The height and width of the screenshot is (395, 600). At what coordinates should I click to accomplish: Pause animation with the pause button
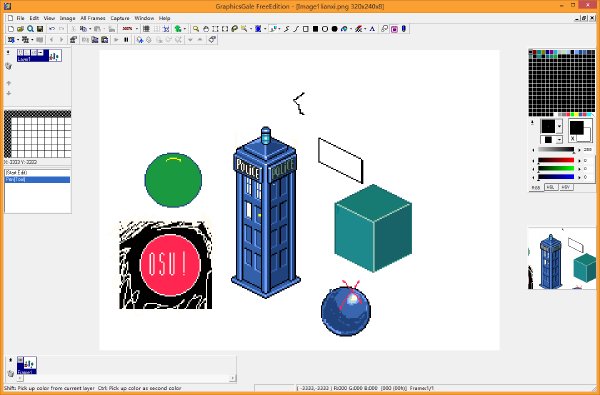126,39
